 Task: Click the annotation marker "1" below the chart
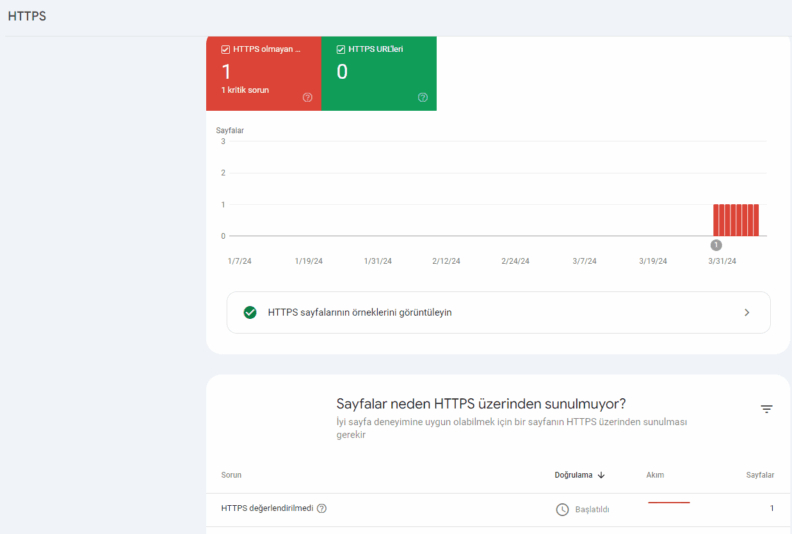[716, 245]
